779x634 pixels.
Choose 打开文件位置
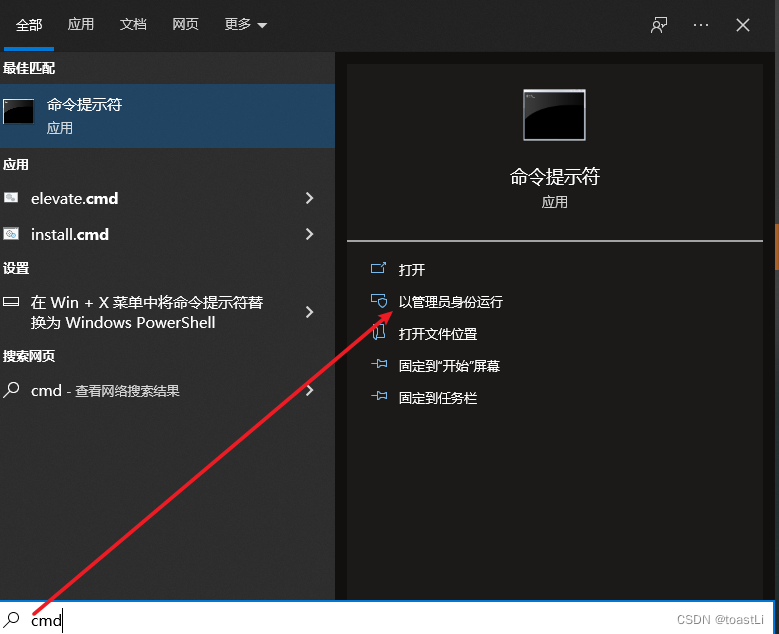pos(438,334)
